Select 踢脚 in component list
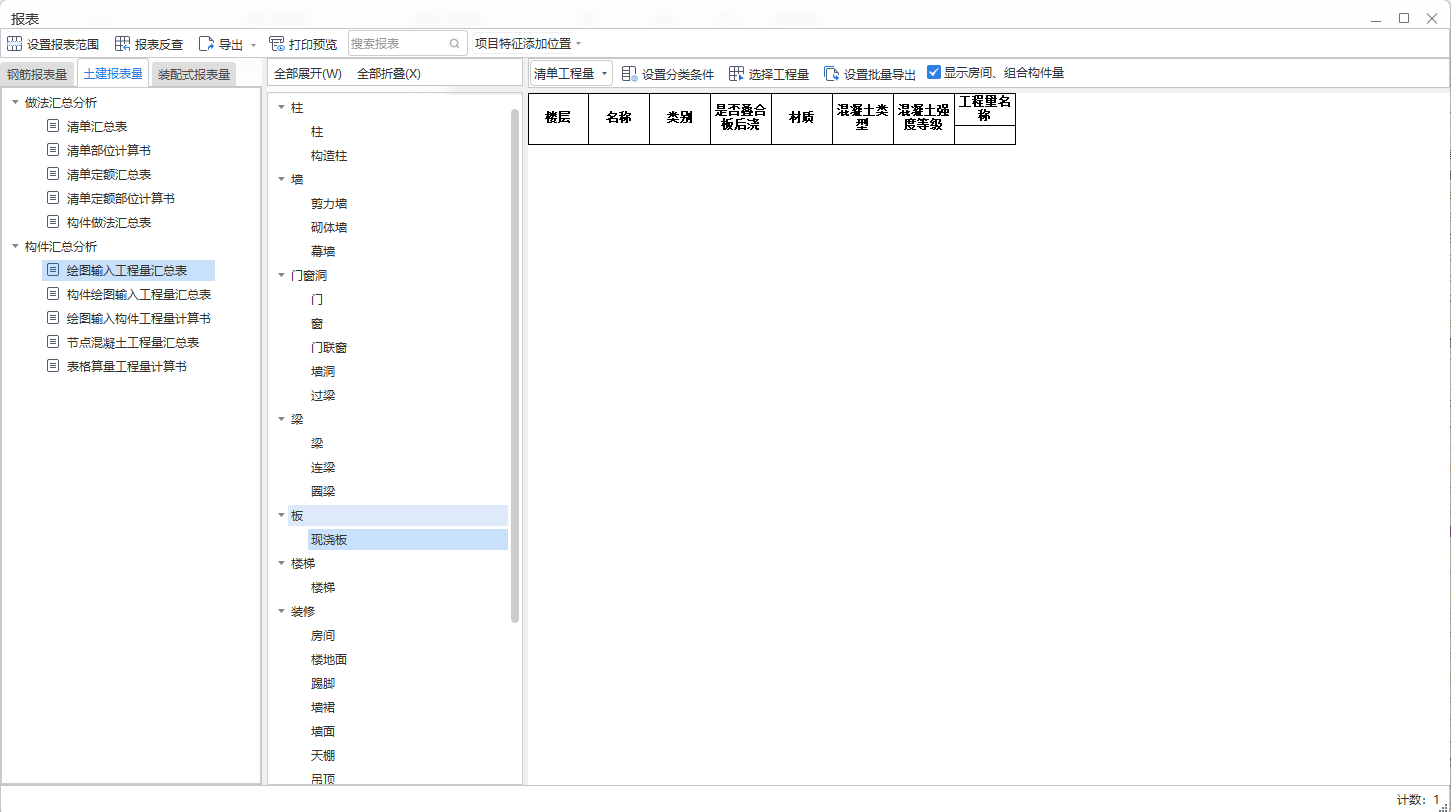Screen dimensions: 1451x812 point(323,683)
